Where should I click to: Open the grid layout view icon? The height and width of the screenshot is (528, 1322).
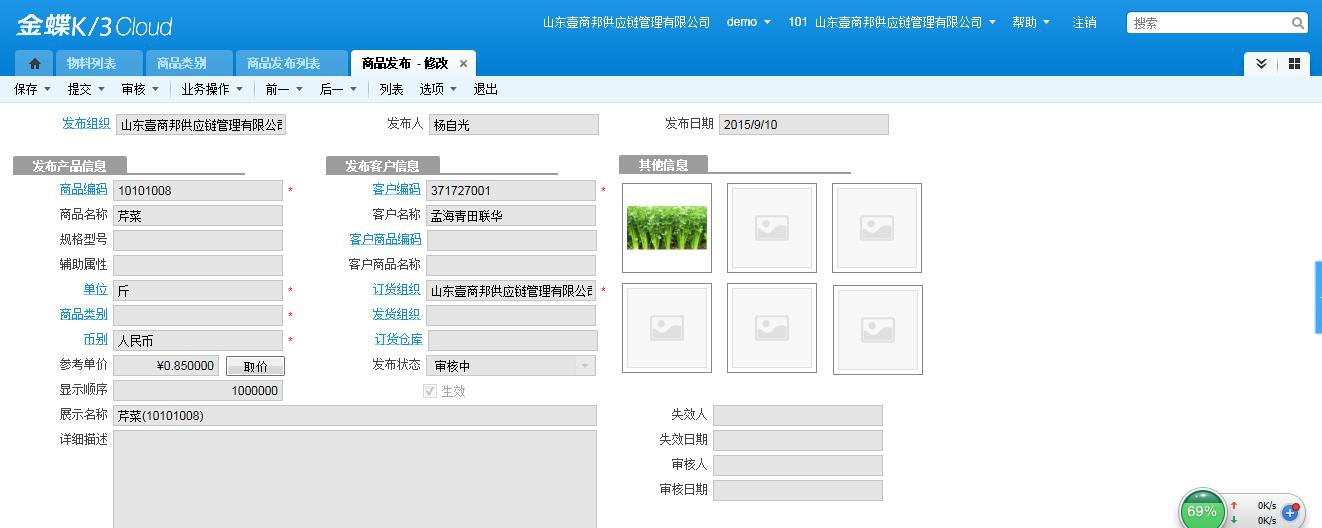point(1294,64)
